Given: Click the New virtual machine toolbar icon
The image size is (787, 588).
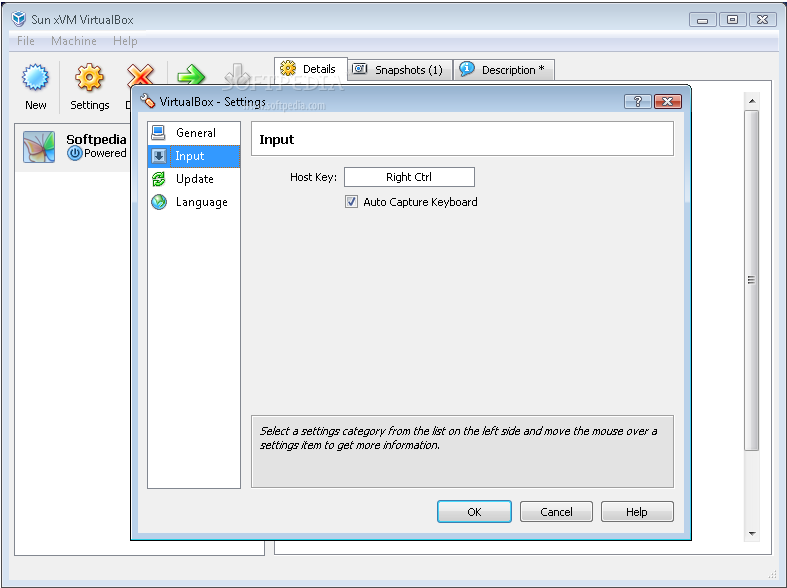Looking at the screenshot, I should click(35, 78).
